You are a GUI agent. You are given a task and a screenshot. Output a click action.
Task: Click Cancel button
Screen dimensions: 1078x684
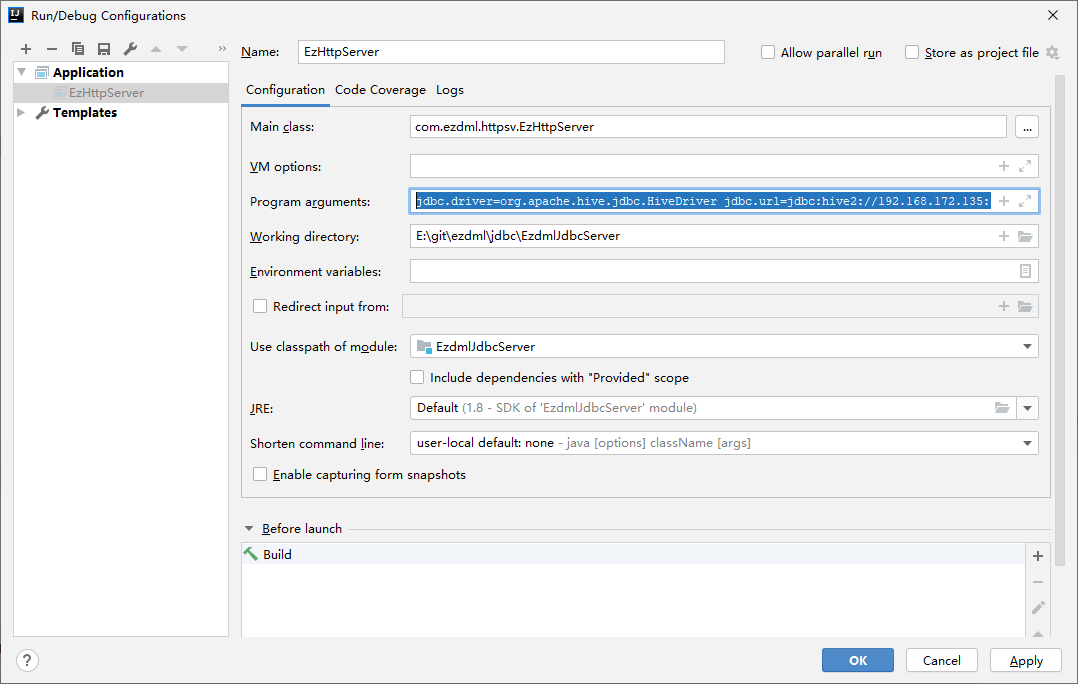[941, 660]
